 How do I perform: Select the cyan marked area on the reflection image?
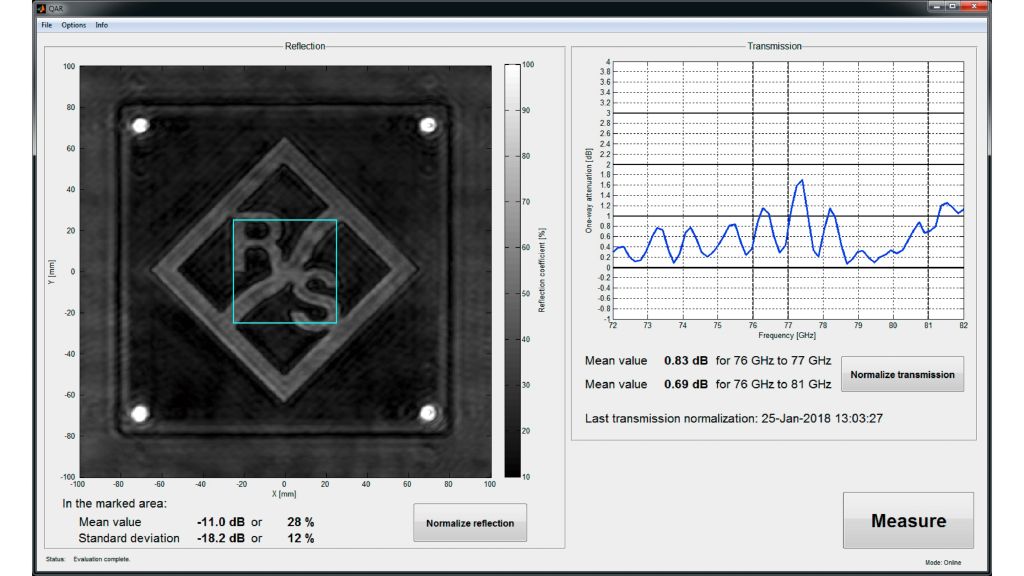[x=283, y=271]
